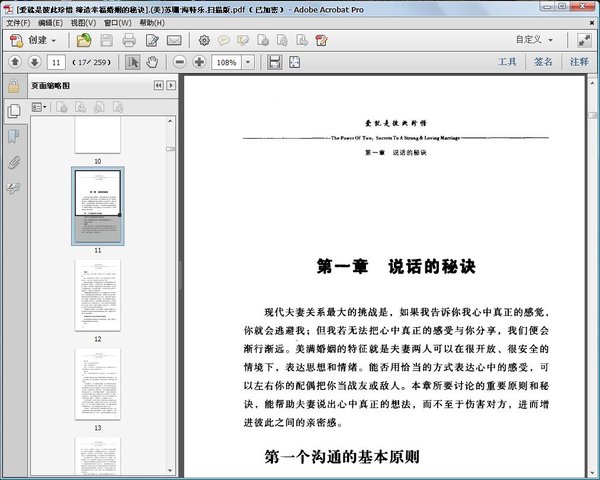Open the Bookmarks panel icon
The image size is (600, 480).
tap(13, 136)
